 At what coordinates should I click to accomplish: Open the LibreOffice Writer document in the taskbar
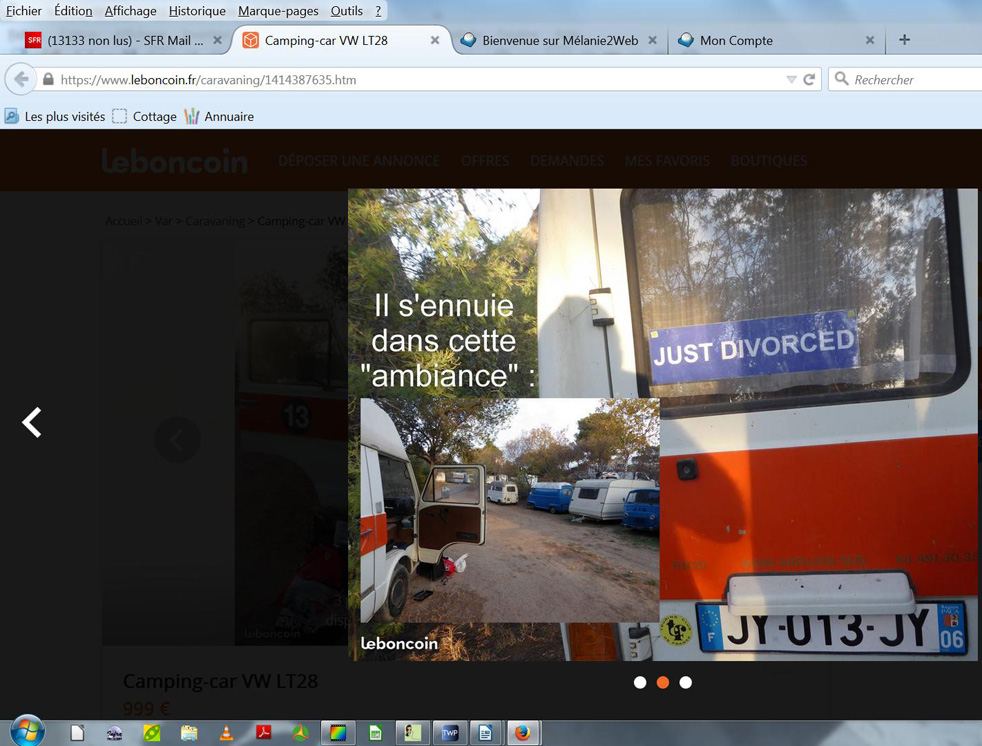click(485, 732)
